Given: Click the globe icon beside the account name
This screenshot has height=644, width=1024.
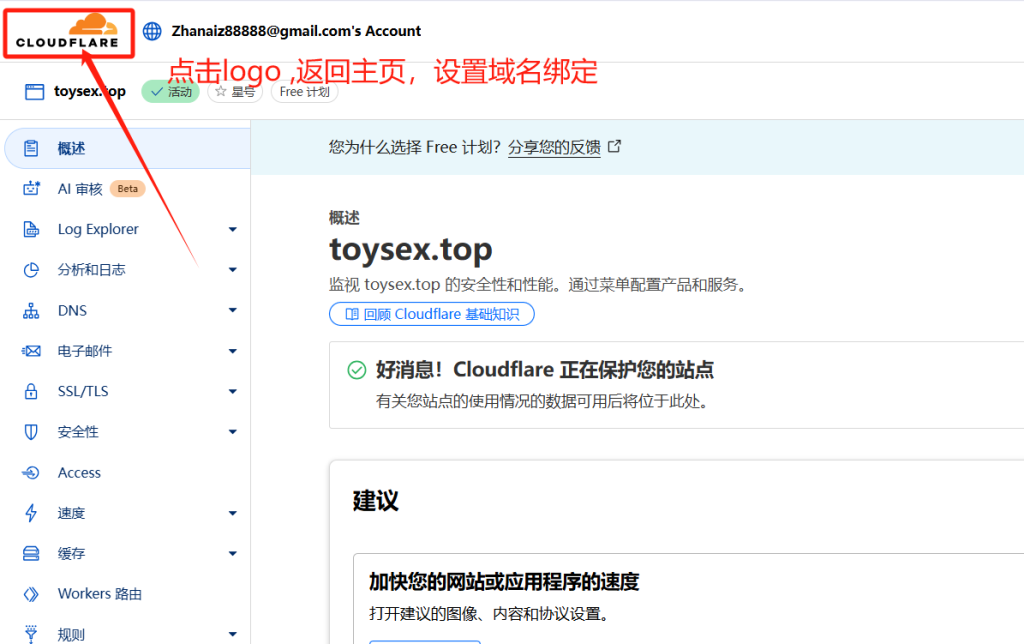Looking at the screenshot, I should 152,31.
